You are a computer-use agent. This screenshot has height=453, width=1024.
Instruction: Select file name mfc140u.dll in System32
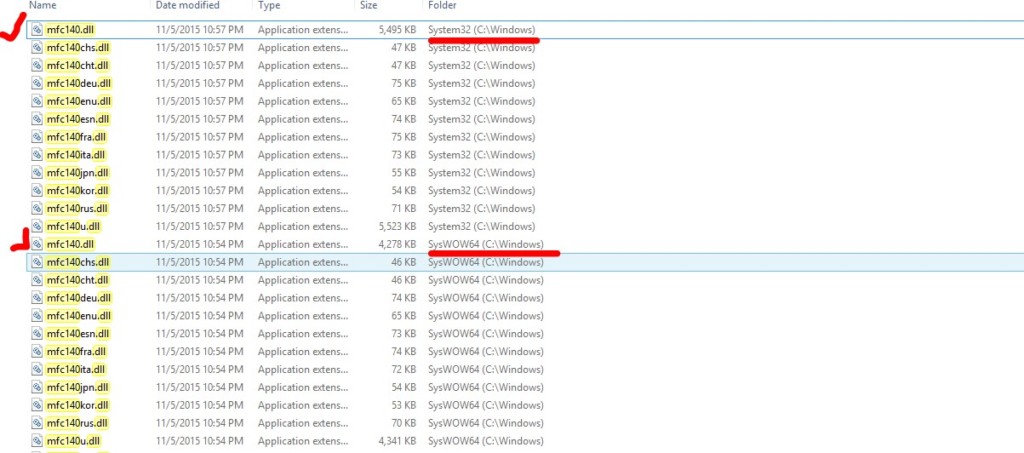[73, 226]
